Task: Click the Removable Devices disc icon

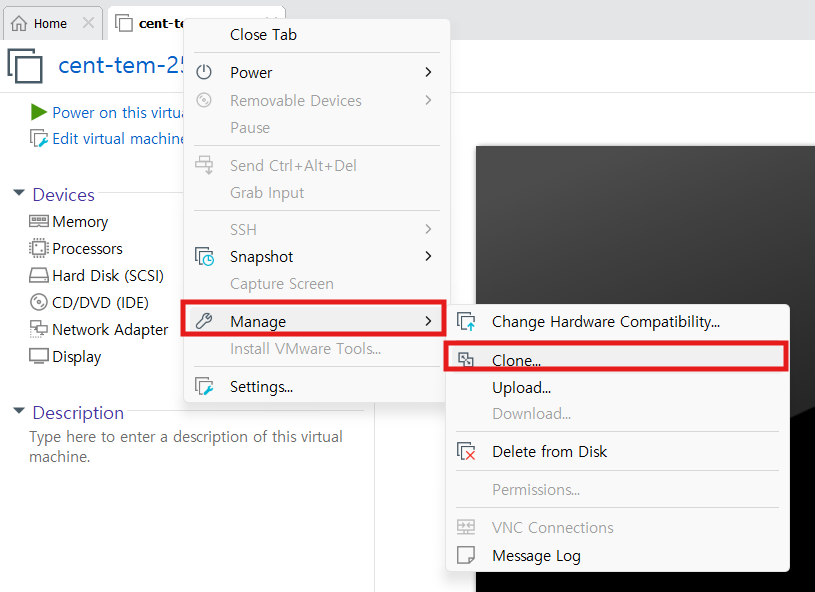Action: pyautogui.click(x=204, y=100)
